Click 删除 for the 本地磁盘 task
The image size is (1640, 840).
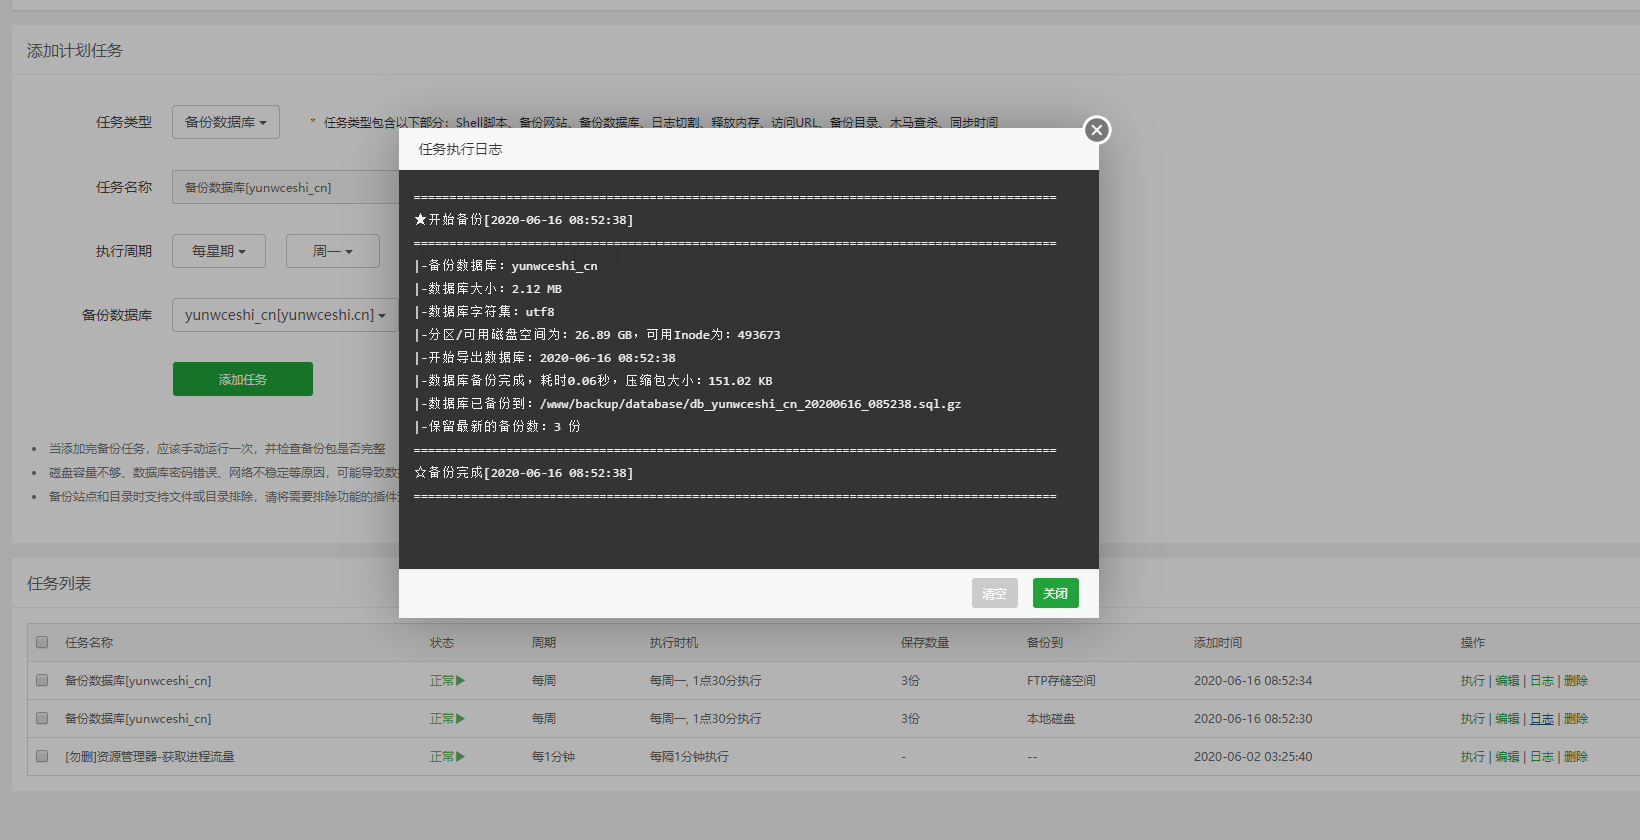tap(1576, 719)
